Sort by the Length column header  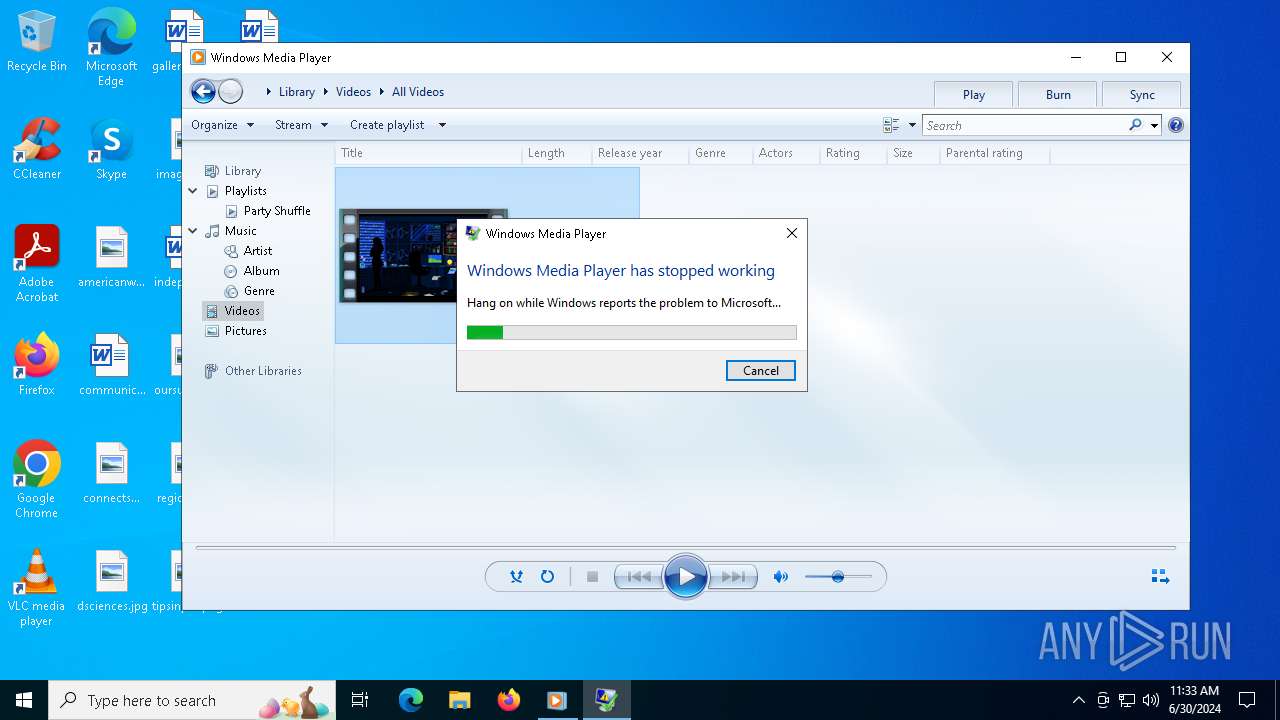pos(556,153)
